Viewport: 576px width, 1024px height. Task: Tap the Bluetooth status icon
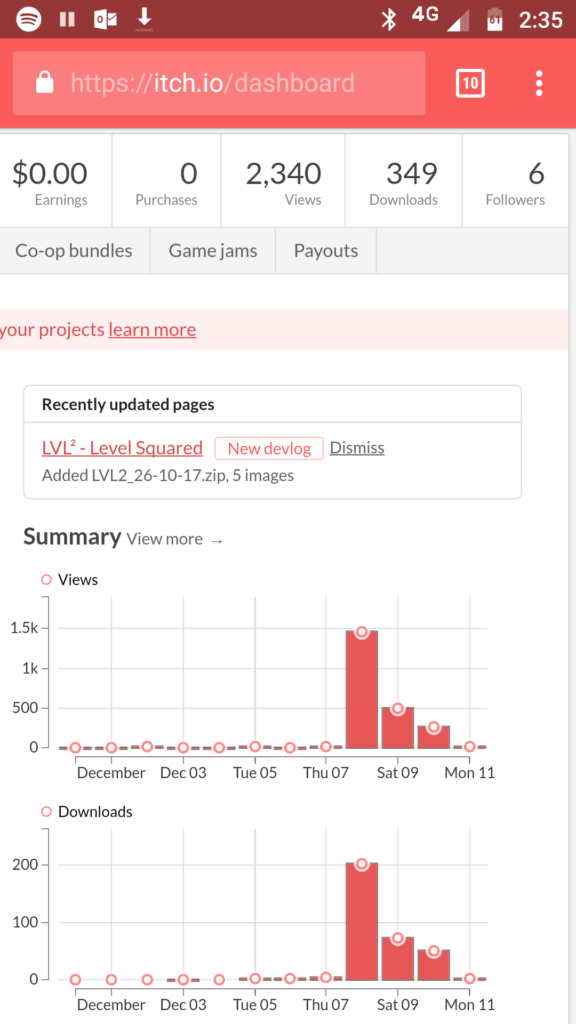(x=389, y=20)
